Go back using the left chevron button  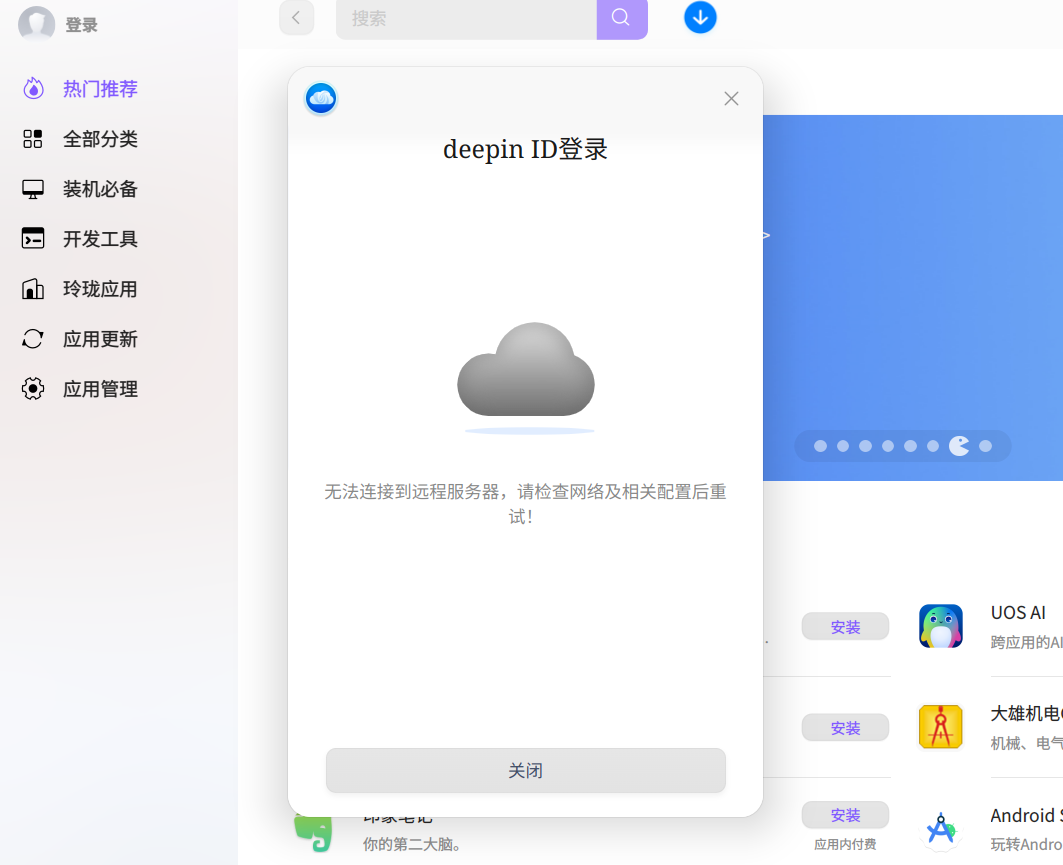pos(296,18)
